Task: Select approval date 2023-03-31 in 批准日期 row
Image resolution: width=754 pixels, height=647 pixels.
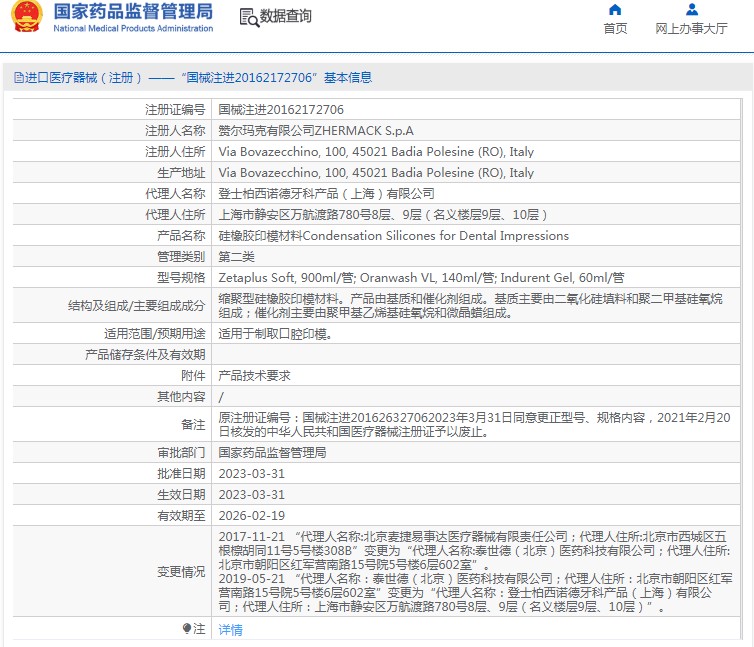Action: [251, 474]
